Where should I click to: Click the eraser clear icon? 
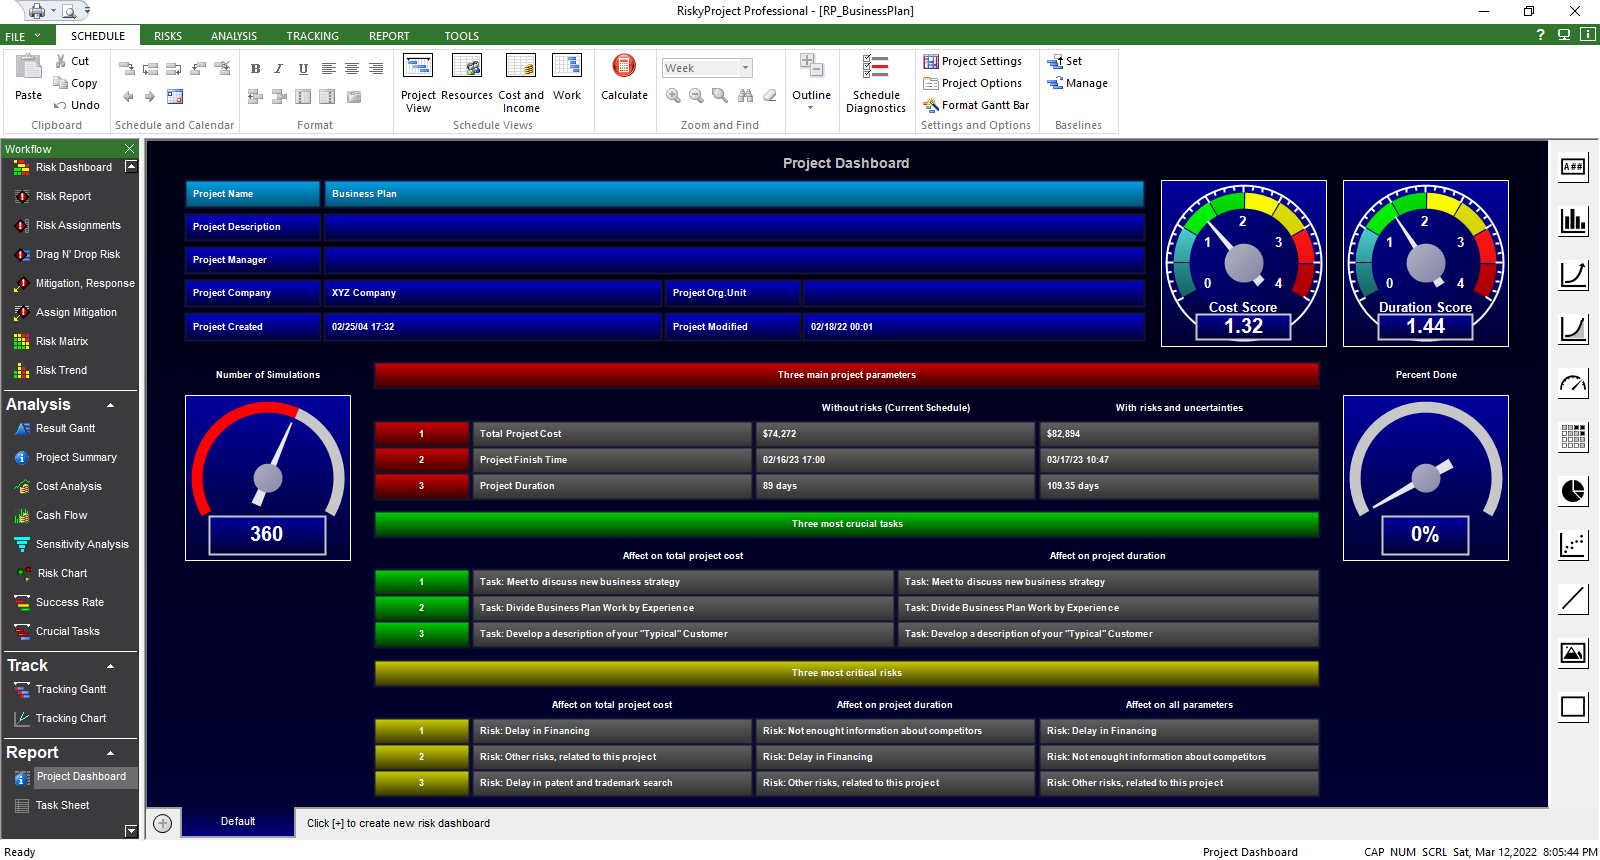coord(769,96)
